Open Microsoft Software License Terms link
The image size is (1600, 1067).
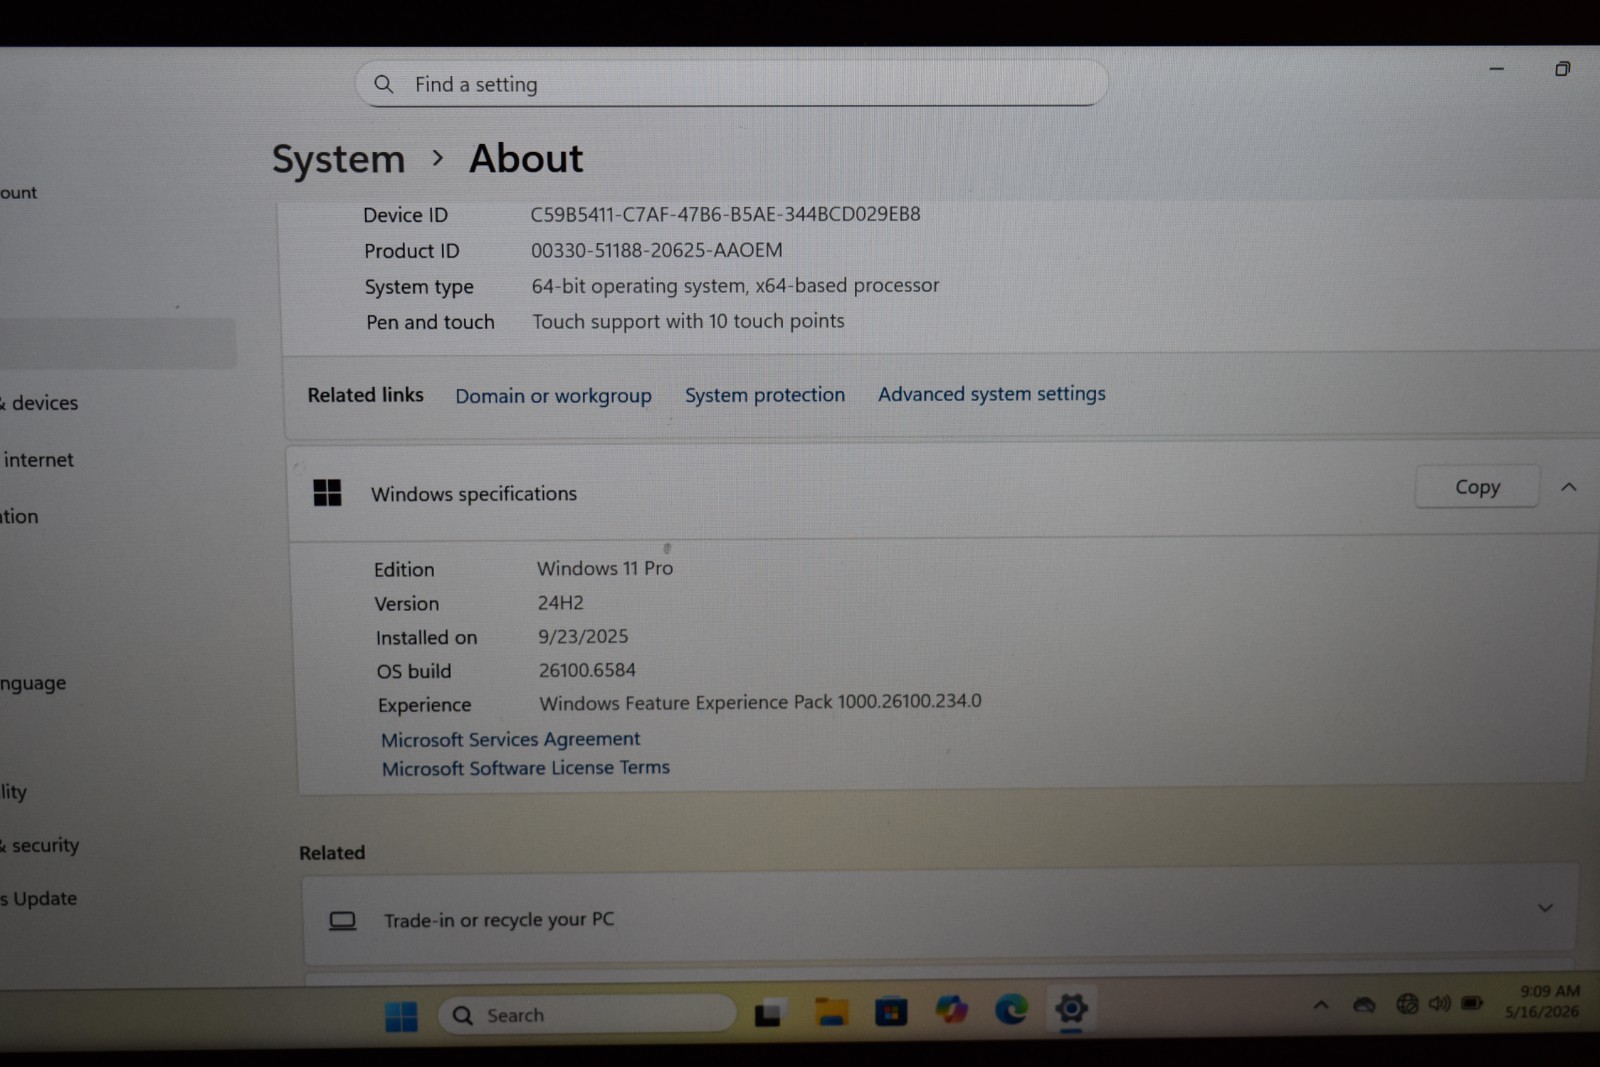(525, 768)
